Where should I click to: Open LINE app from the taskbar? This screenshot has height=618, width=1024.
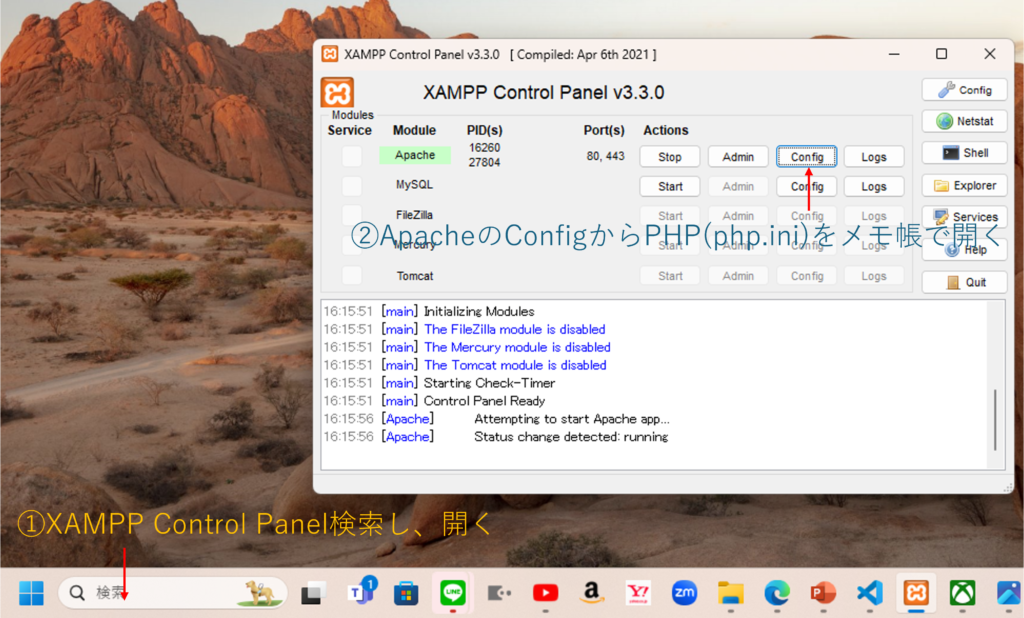pos(453,593)
